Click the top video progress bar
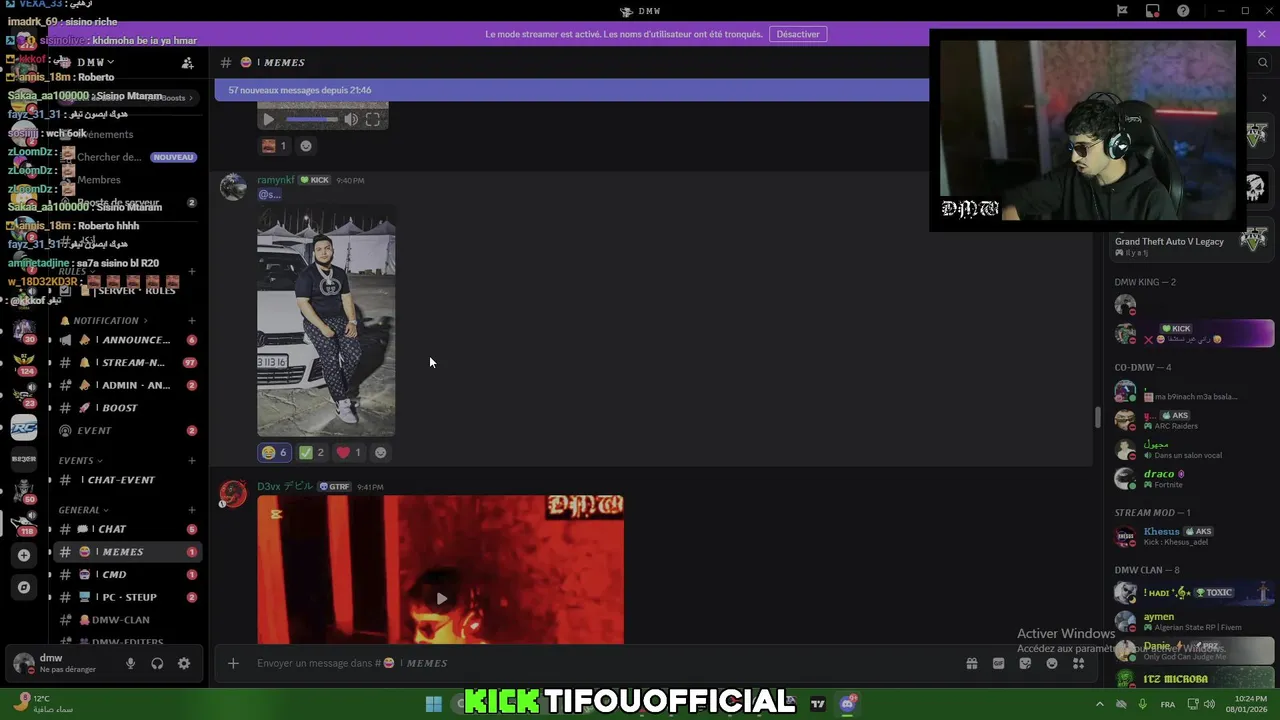This screenshot has height=720, width=1280. (312, 119)
